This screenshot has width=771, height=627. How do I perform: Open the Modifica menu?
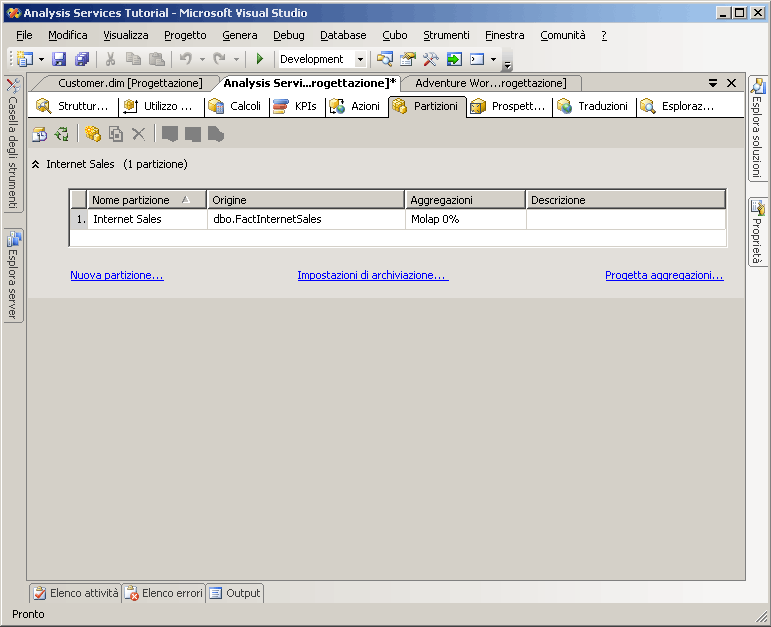[68, 35]
